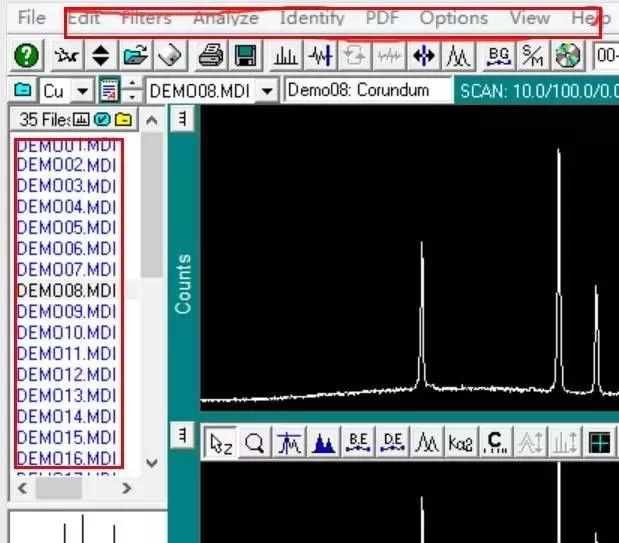Click the vertical scrollbar thumb in the file list
This screenshot has height=543, width=619.
pyautogui.click(x=152, y=205)
